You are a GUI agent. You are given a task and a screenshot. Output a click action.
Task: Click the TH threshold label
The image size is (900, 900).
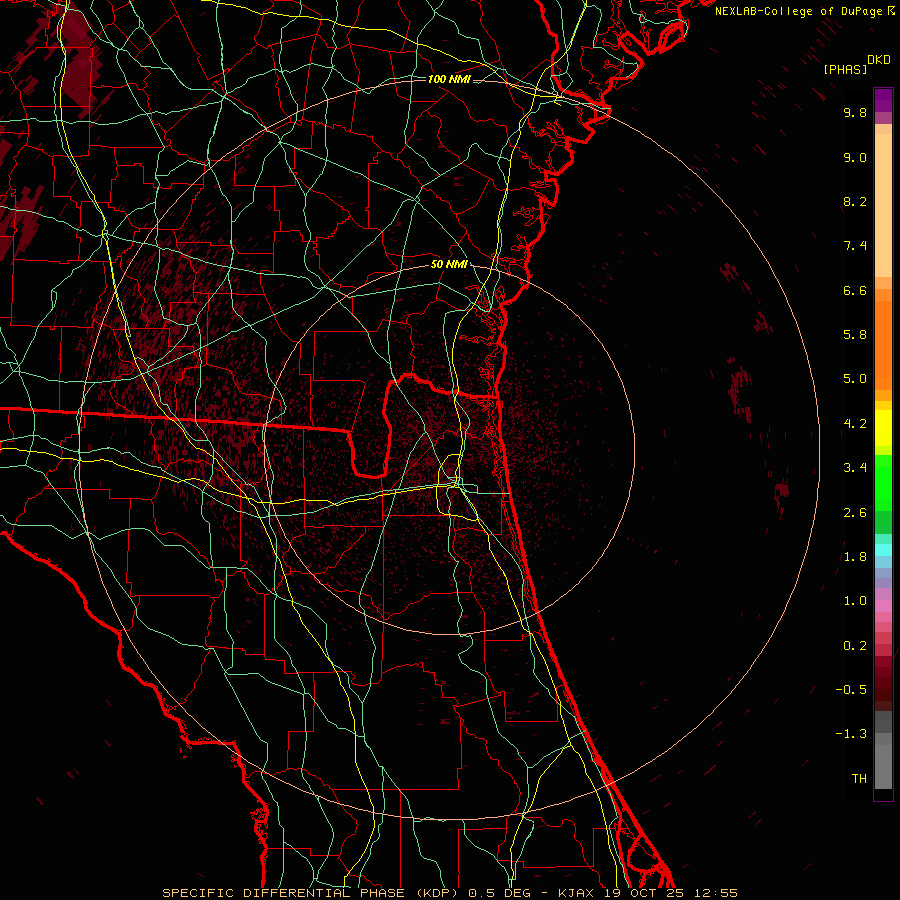(858, 778)
